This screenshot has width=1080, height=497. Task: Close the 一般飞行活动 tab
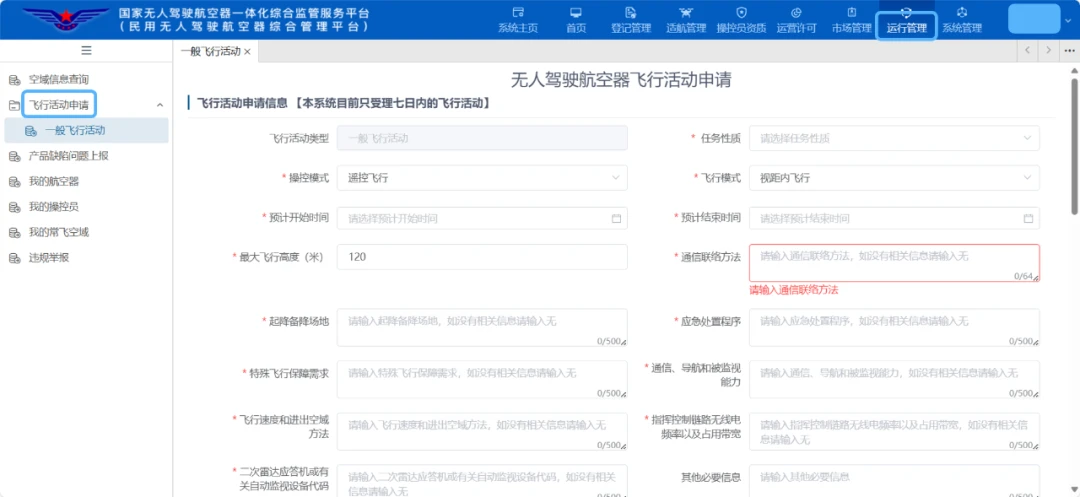[247, 52]
